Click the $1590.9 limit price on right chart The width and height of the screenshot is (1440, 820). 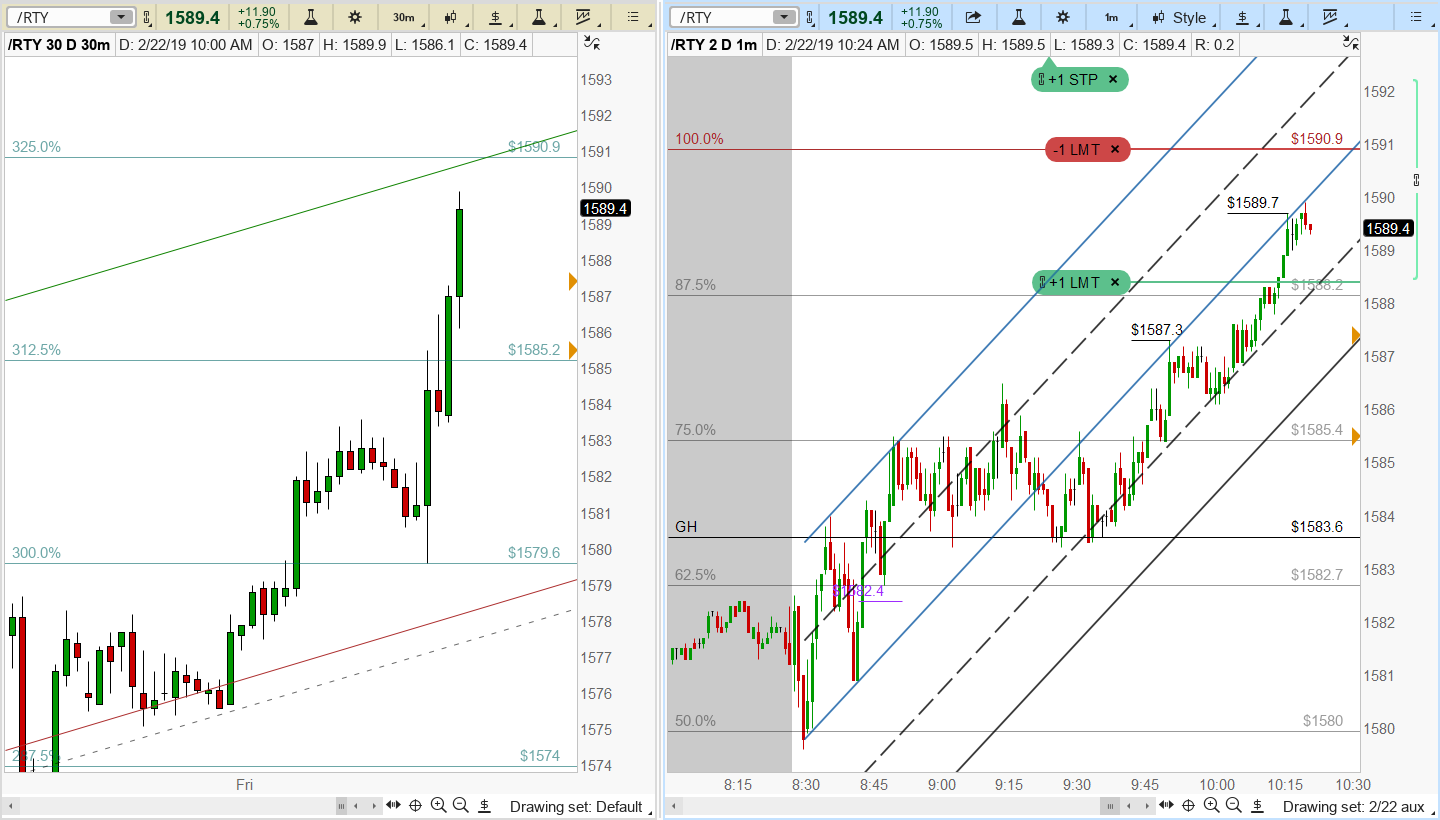1317,139
